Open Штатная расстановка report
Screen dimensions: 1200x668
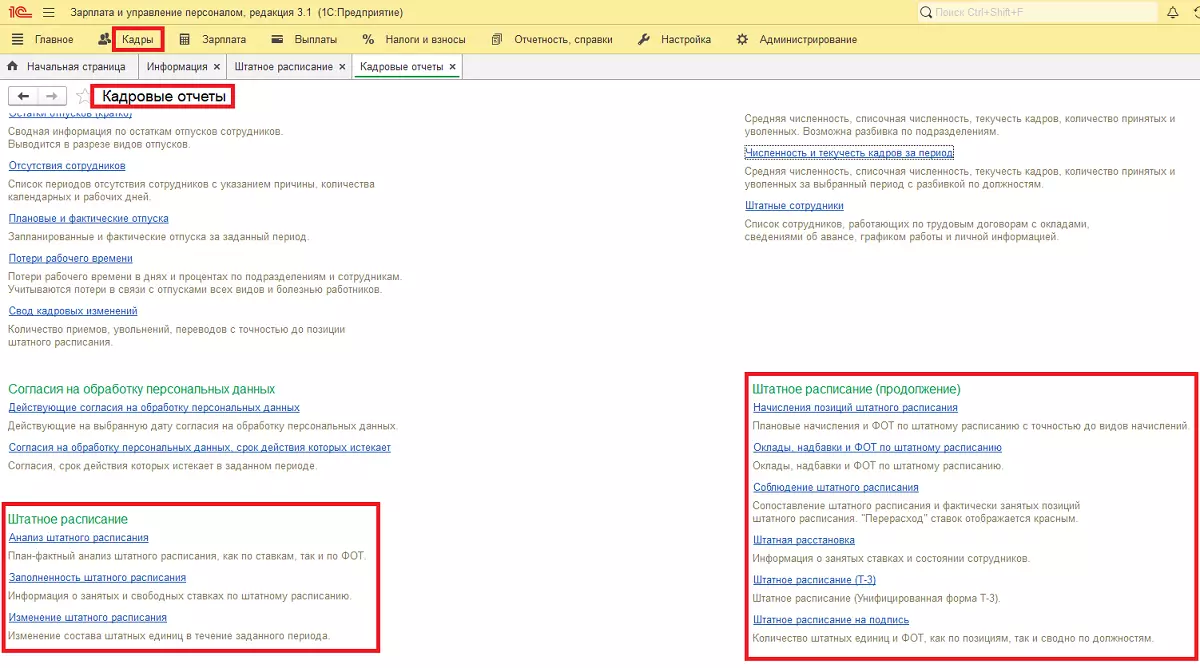803,540
